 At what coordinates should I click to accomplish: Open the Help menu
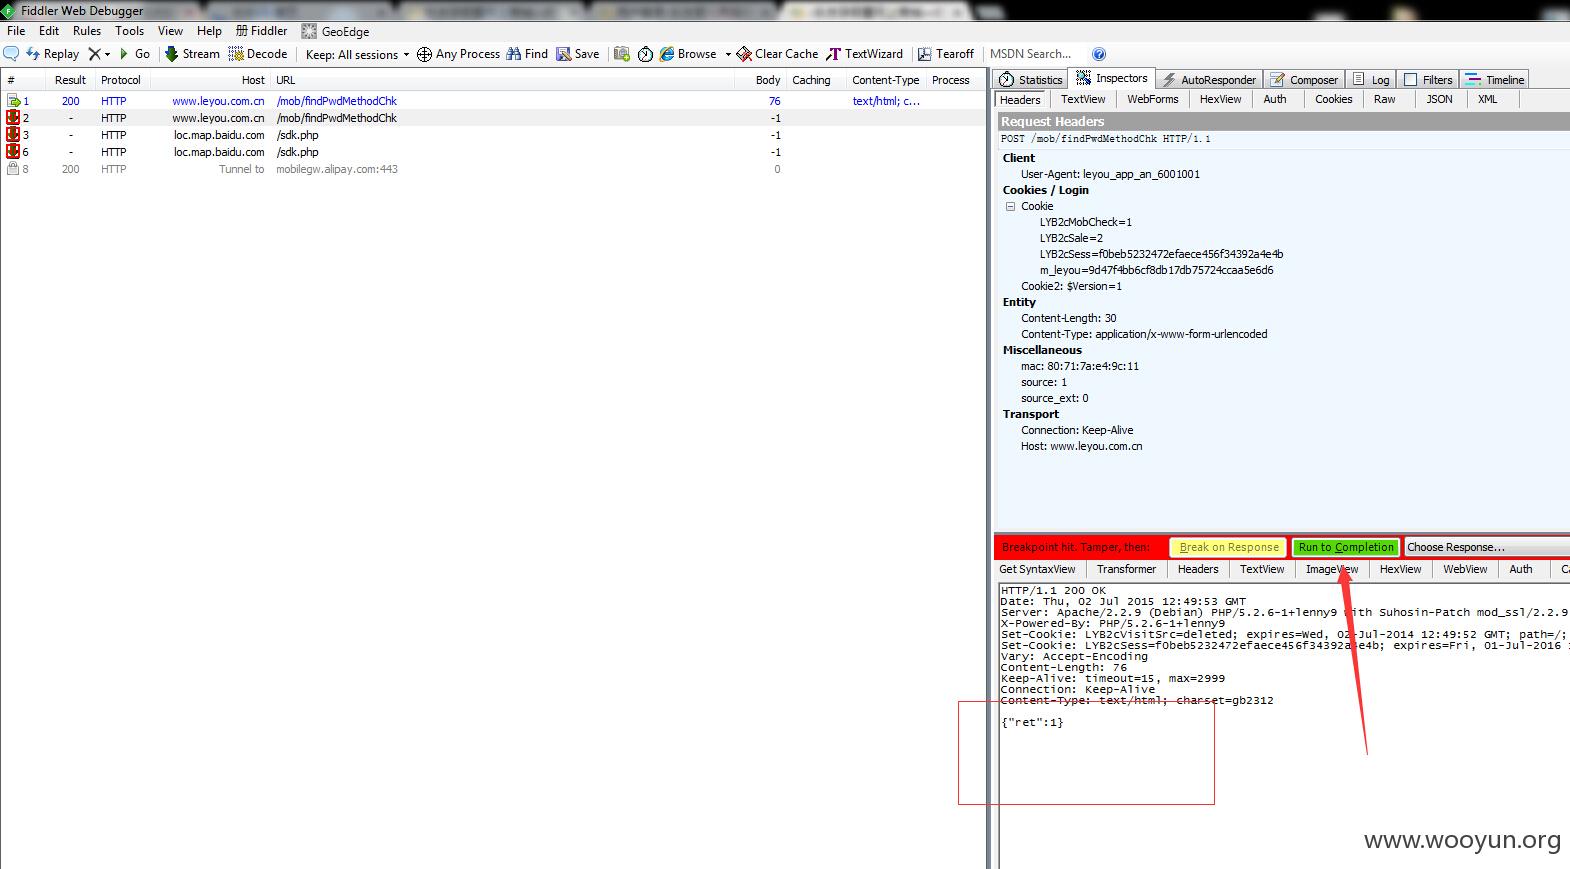(x=209, y=31)
